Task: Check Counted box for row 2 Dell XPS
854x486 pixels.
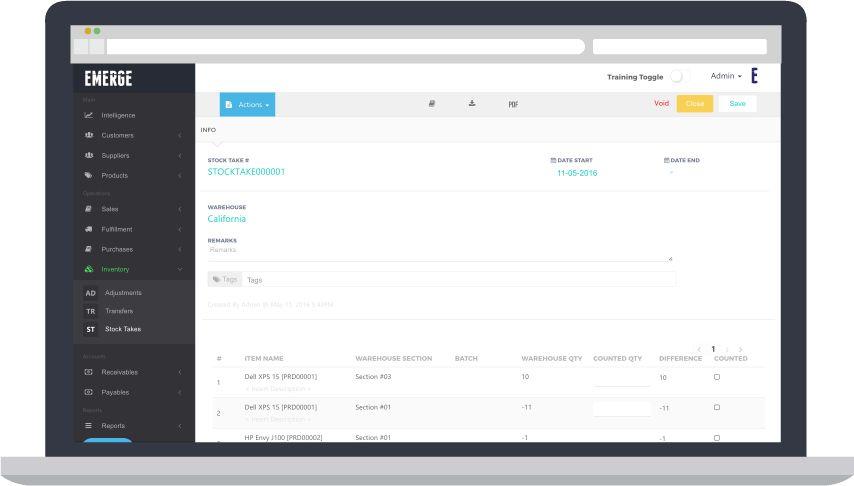Action: coord(717,408)
